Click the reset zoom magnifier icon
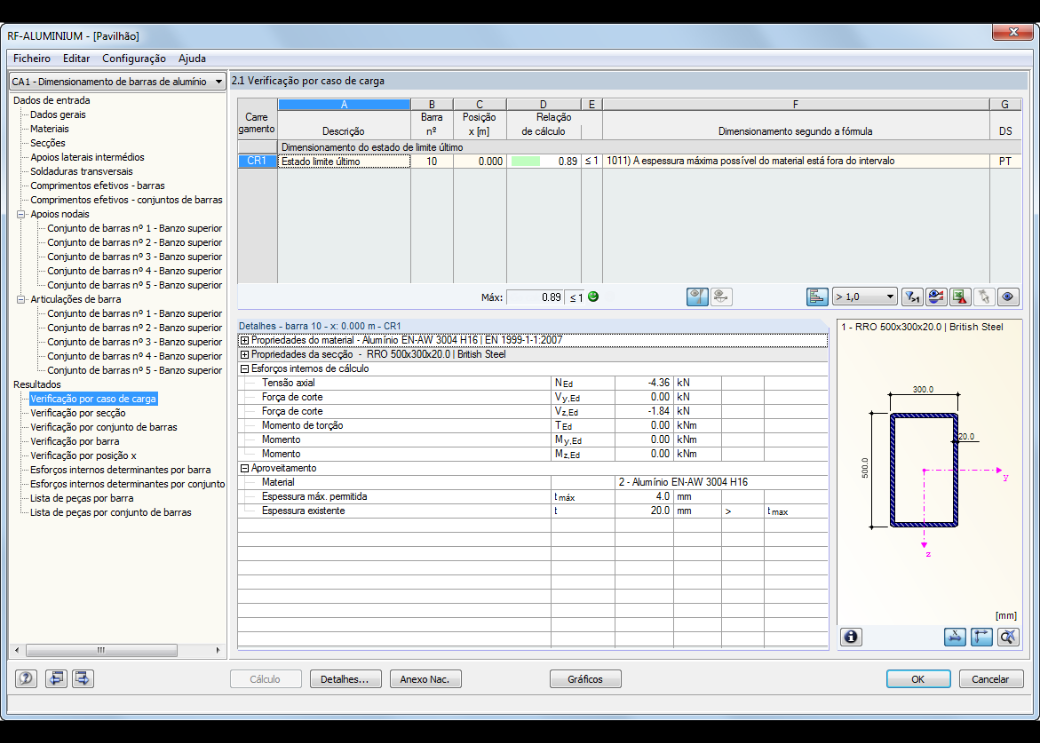The image size is (1040, 743). click(1008, 637)
